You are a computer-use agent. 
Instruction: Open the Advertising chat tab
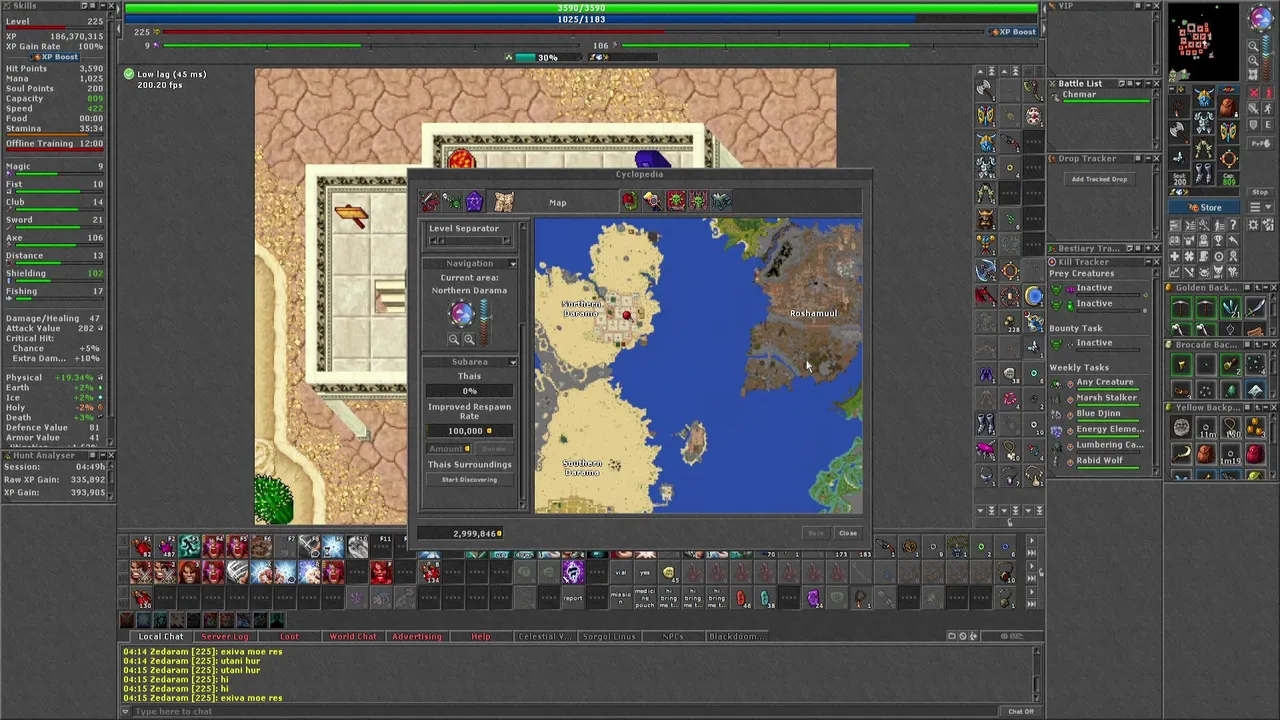click(417, 636)
